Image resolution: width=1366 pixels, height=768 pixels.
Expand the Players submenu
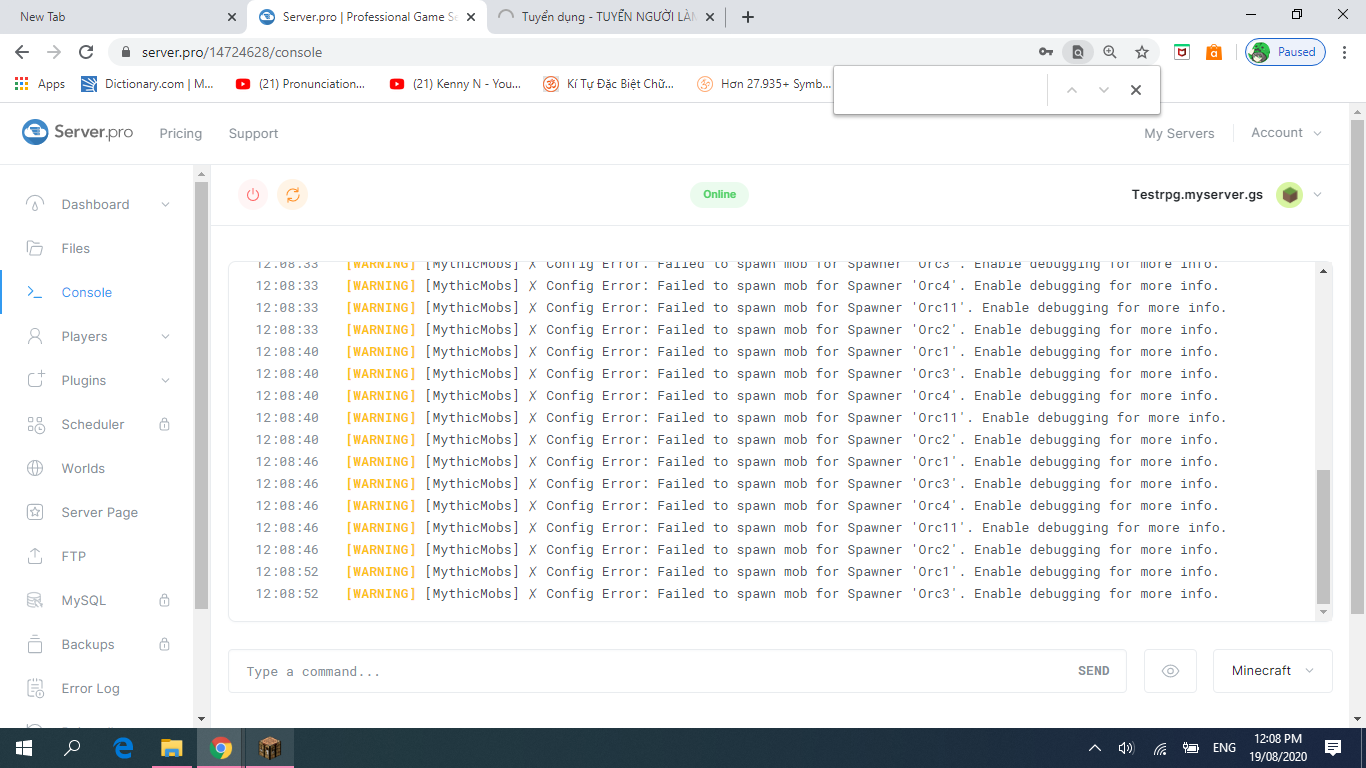click(166, 337)
